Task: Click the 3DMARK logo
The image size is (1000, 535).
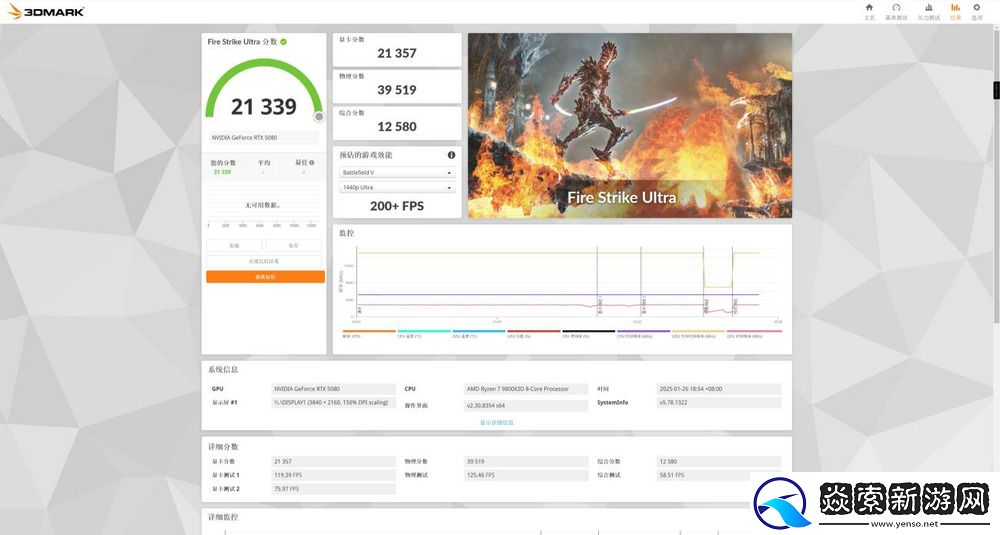Action: (x=48, y=11)
